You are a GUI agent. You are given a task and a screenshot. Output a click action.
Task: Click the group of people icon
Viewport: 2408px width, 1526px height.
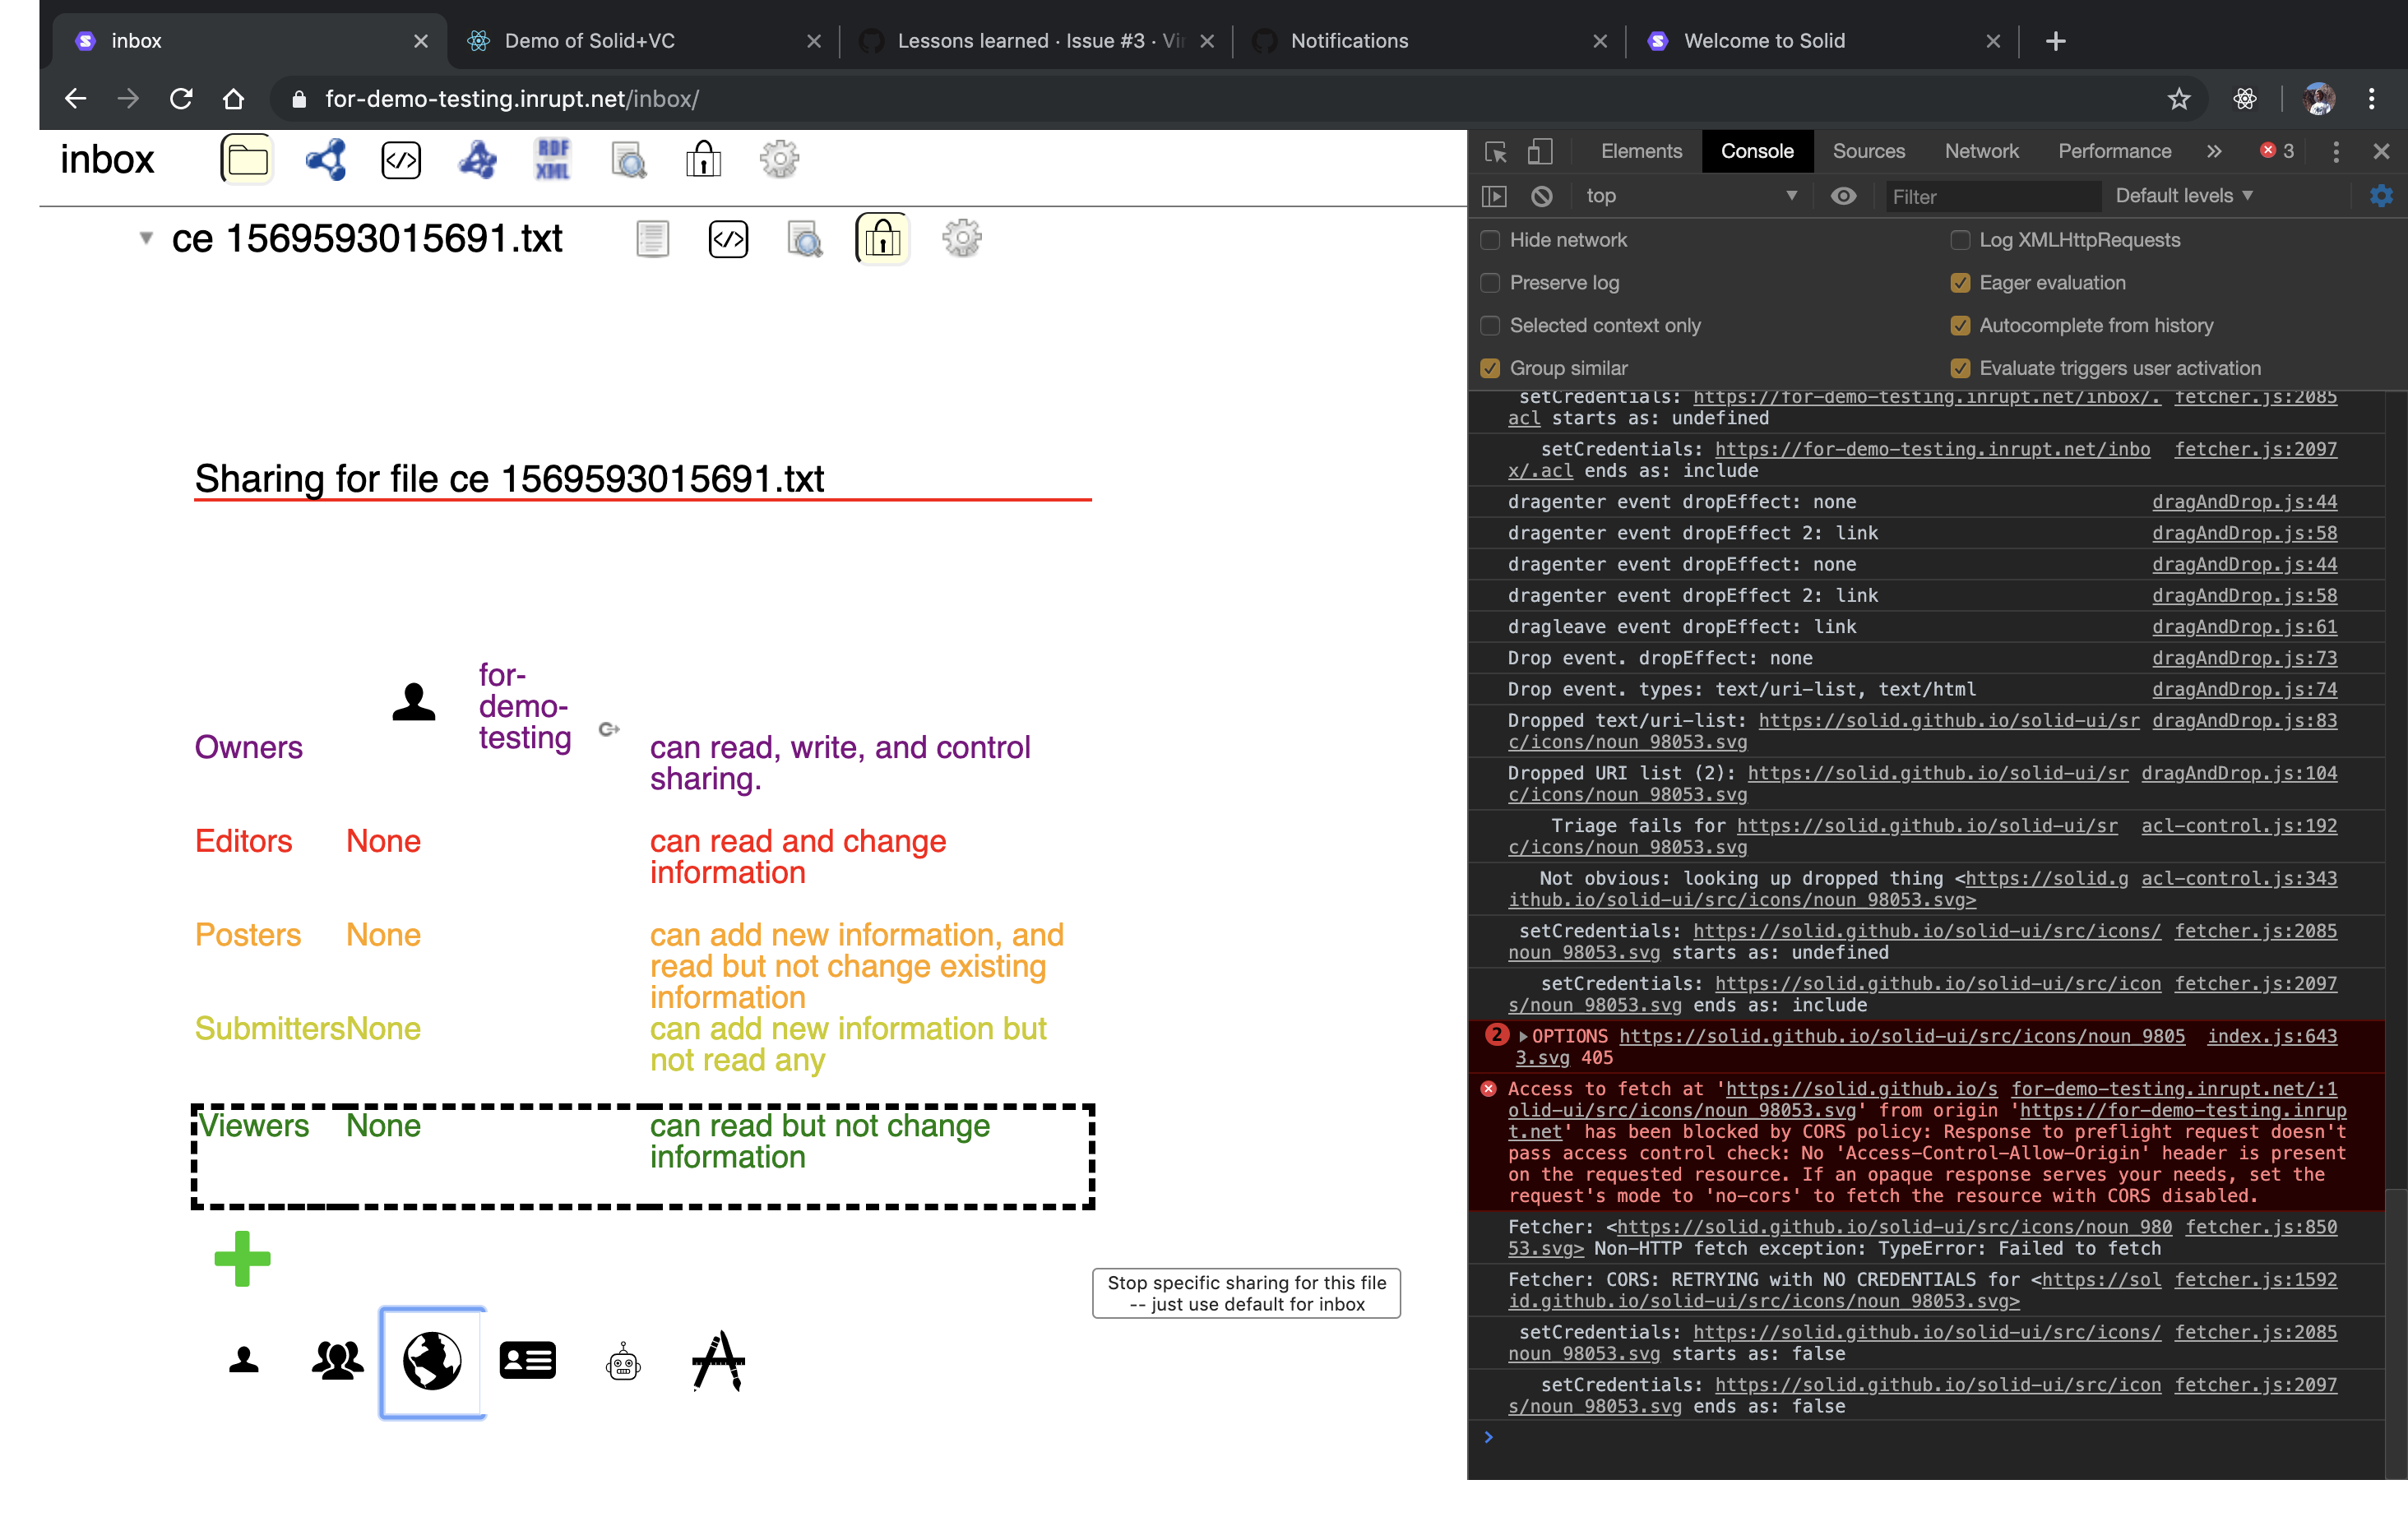337,1361
